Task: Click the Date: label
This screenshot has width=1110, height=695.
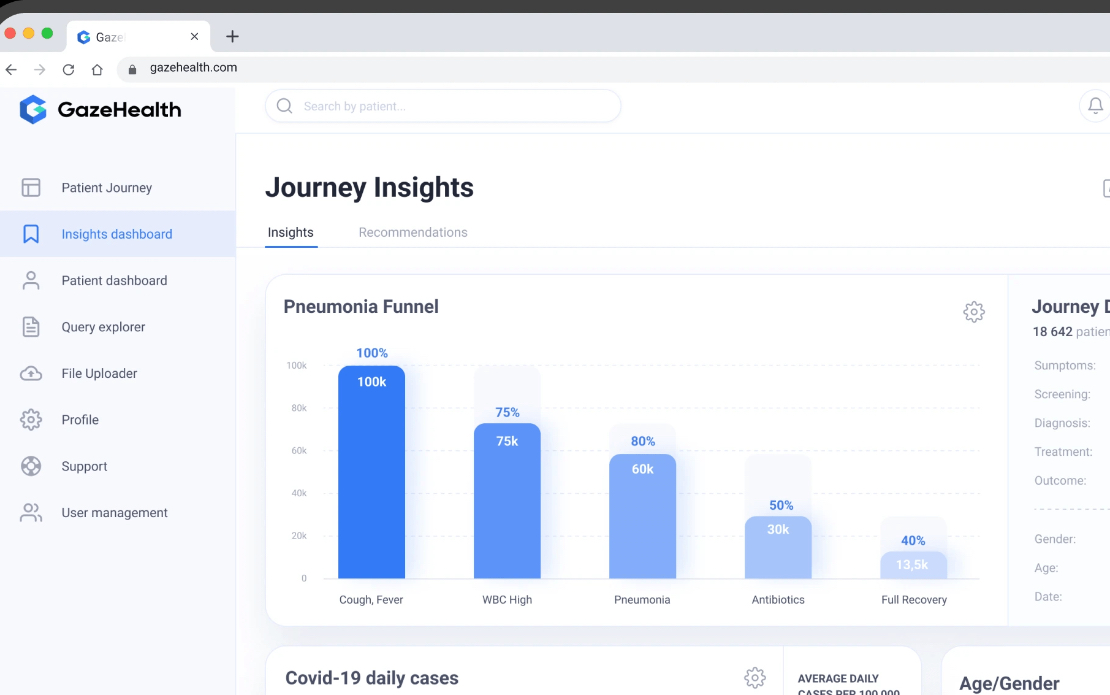Action: coord(1048,597)
